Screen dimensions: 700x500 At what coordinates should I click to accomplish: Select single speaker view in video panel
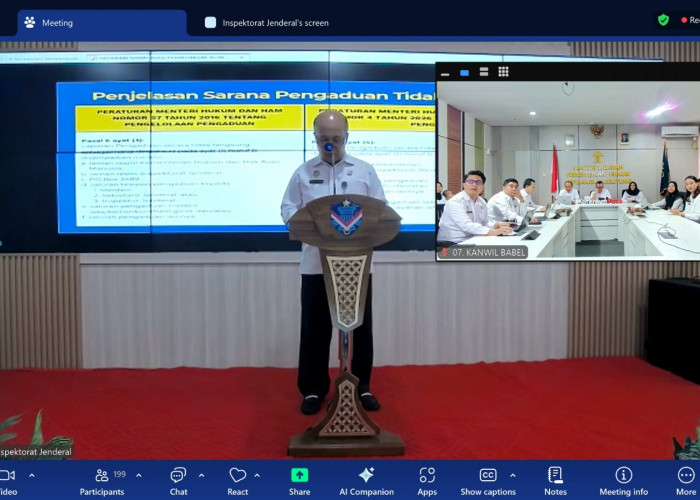pos(464,72)
